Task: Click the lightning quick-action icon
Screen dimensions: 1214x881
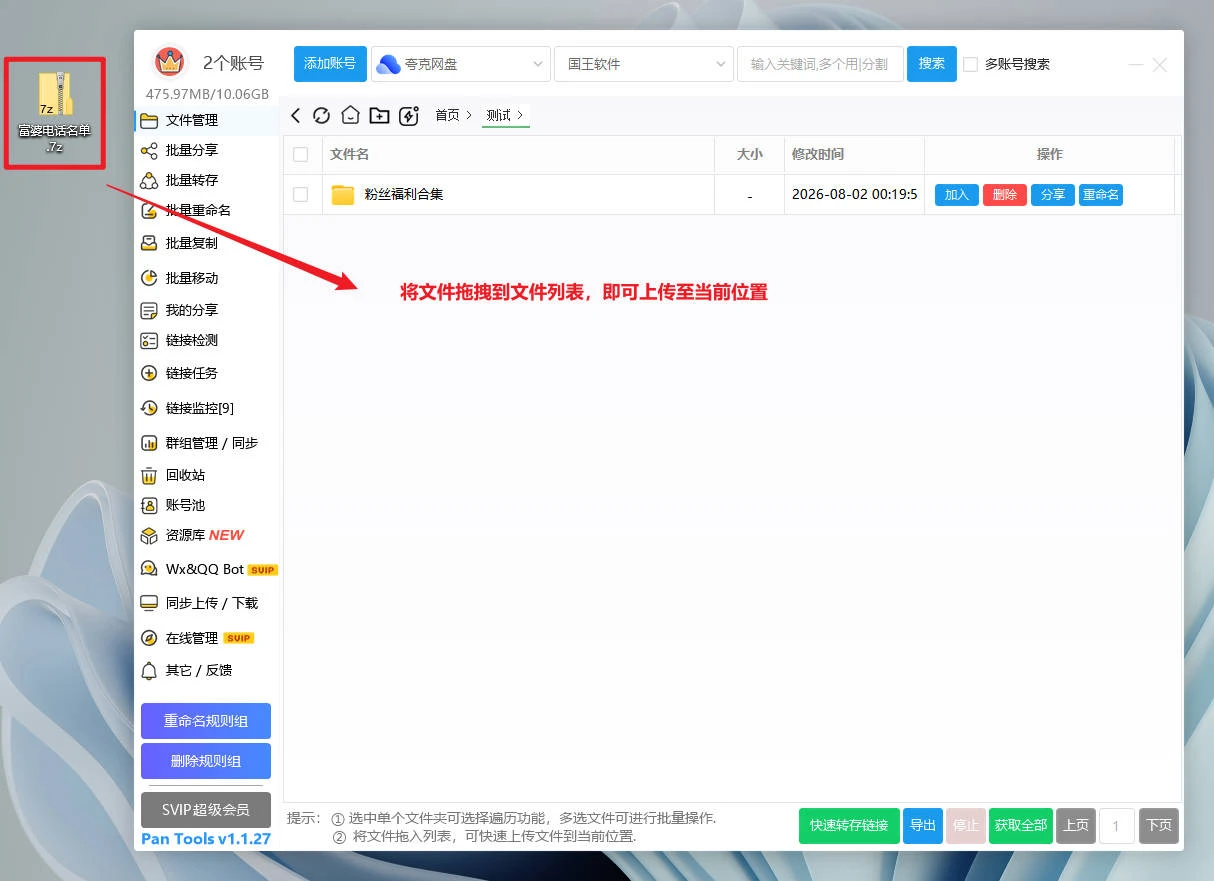Action: pyautogui.click(x=408, y=116)
